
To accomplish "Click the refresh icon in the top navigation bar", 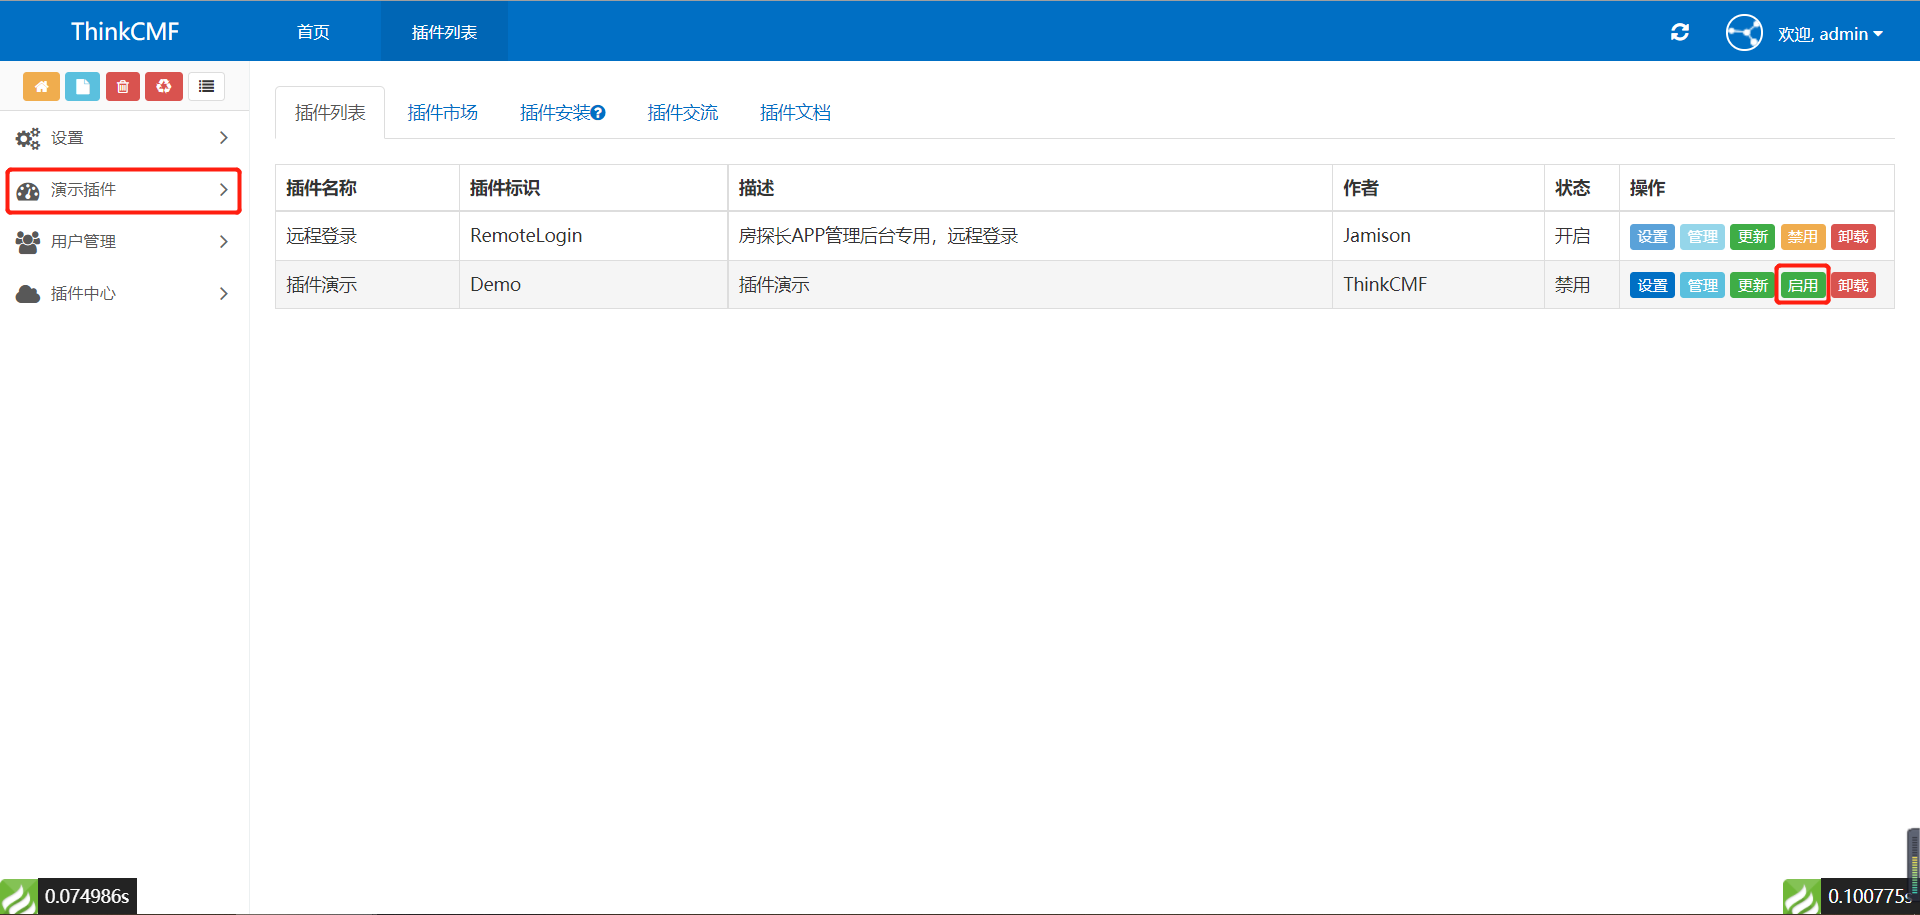I will coord(1679,32).
